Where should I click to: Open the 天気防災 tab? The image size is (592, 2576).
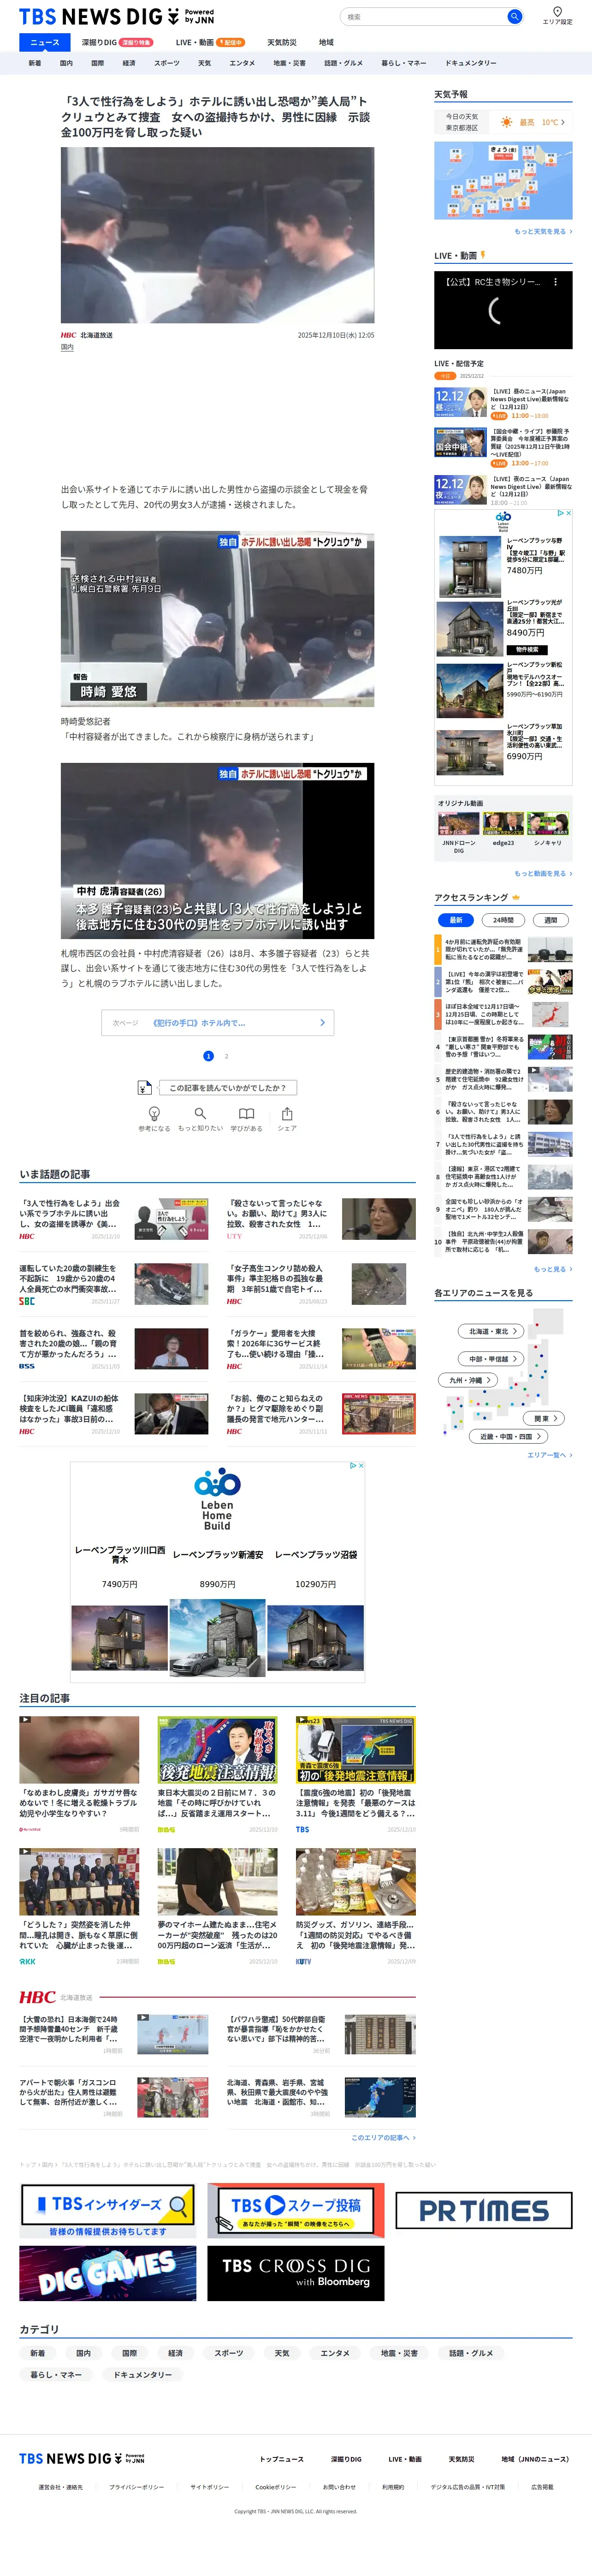pos(282,43)
